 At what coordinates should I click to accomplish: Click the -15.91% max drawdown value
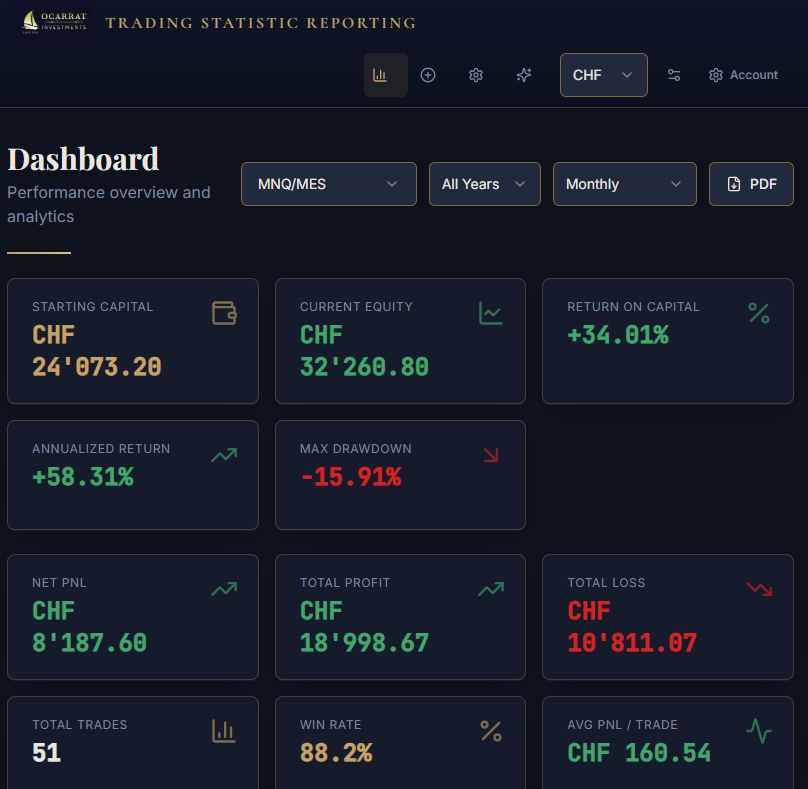pyautogui.click(x=351, y=477)
